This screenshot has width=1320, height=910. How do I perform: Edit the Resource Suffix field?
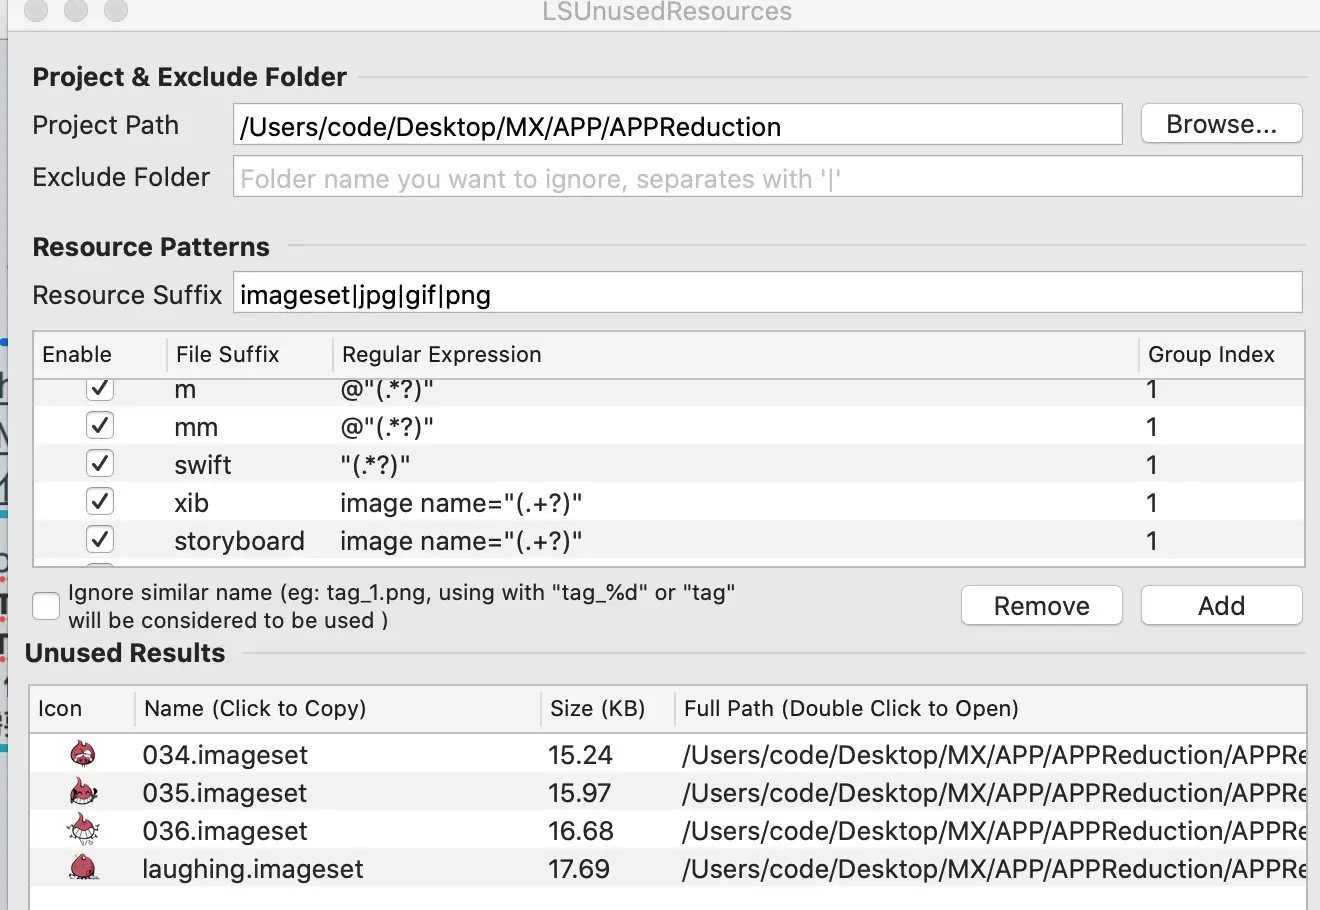click(767, 294)
